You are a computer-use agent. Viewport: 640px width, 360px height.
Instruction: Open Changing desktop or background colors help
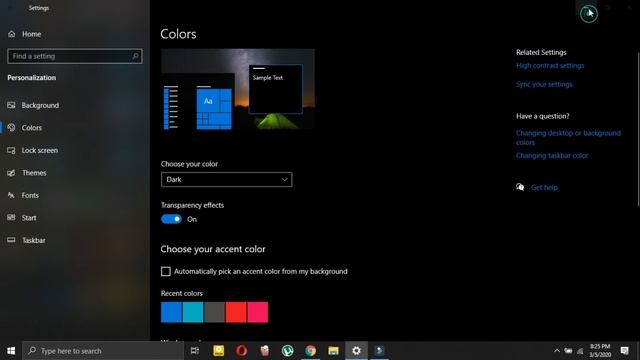568,138
